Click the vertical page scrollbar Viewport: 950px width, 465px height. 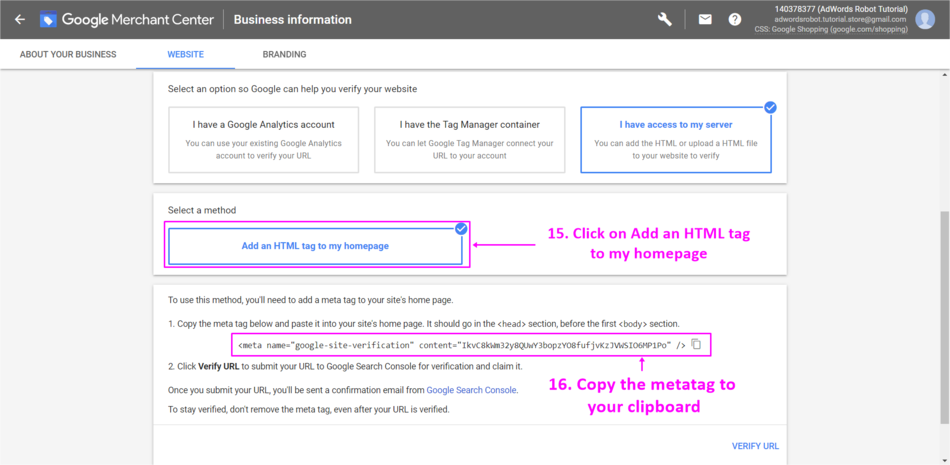[944, 300]
